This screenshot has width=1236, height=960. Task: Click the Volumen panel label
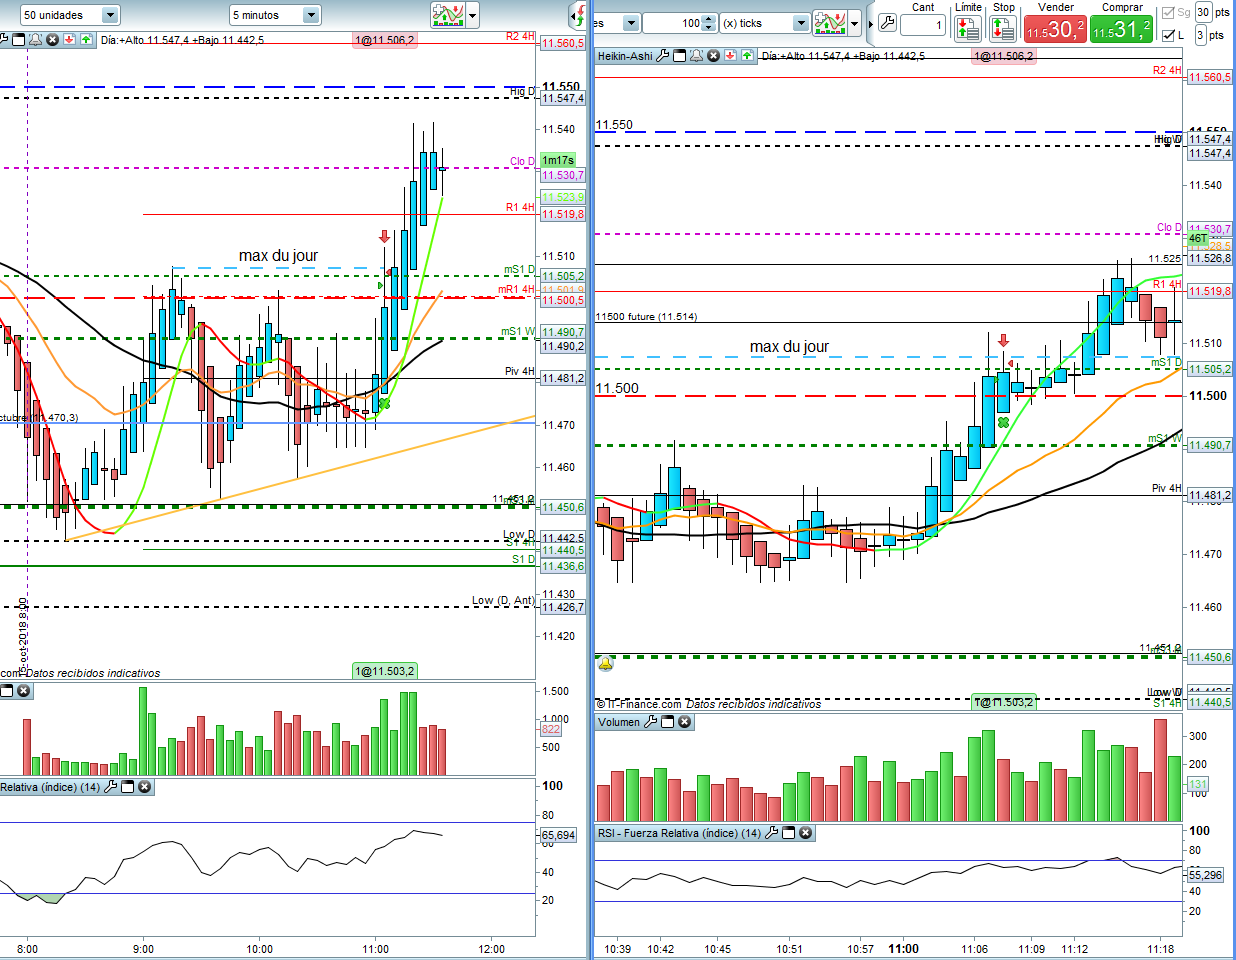[x=619, y=722]
